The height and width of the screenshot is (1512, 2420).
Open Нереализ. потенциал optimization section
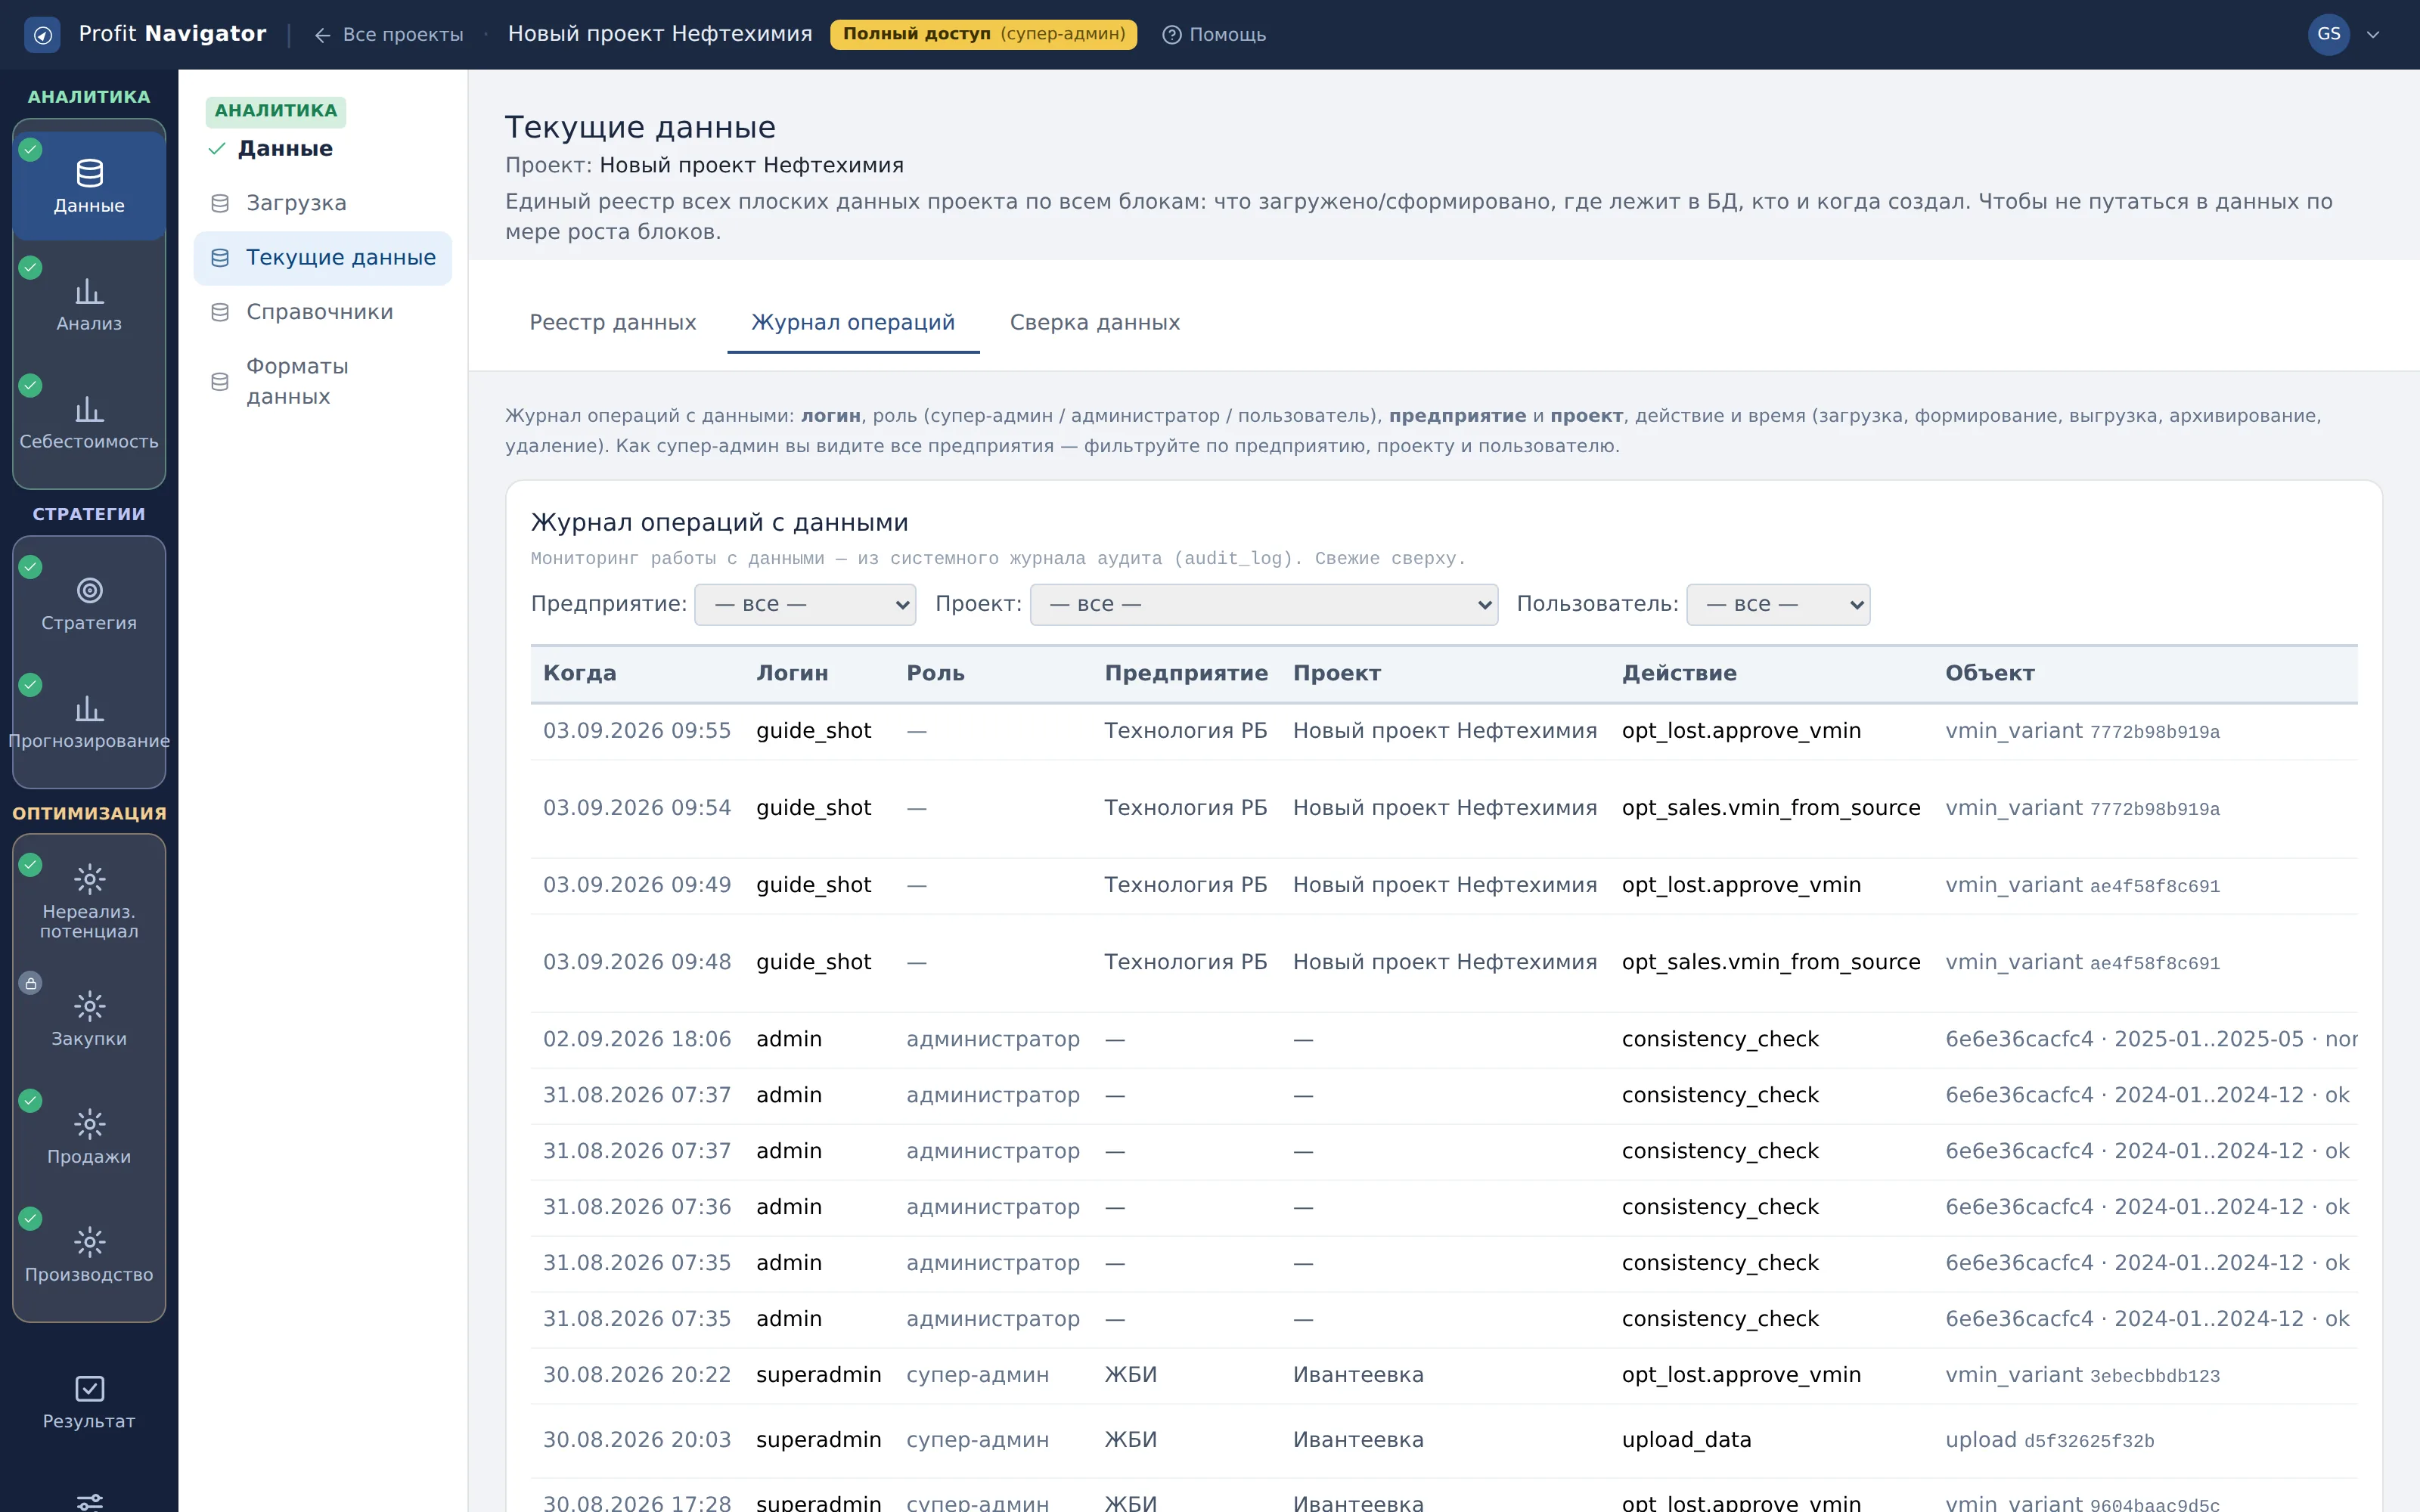click(89, 901)
